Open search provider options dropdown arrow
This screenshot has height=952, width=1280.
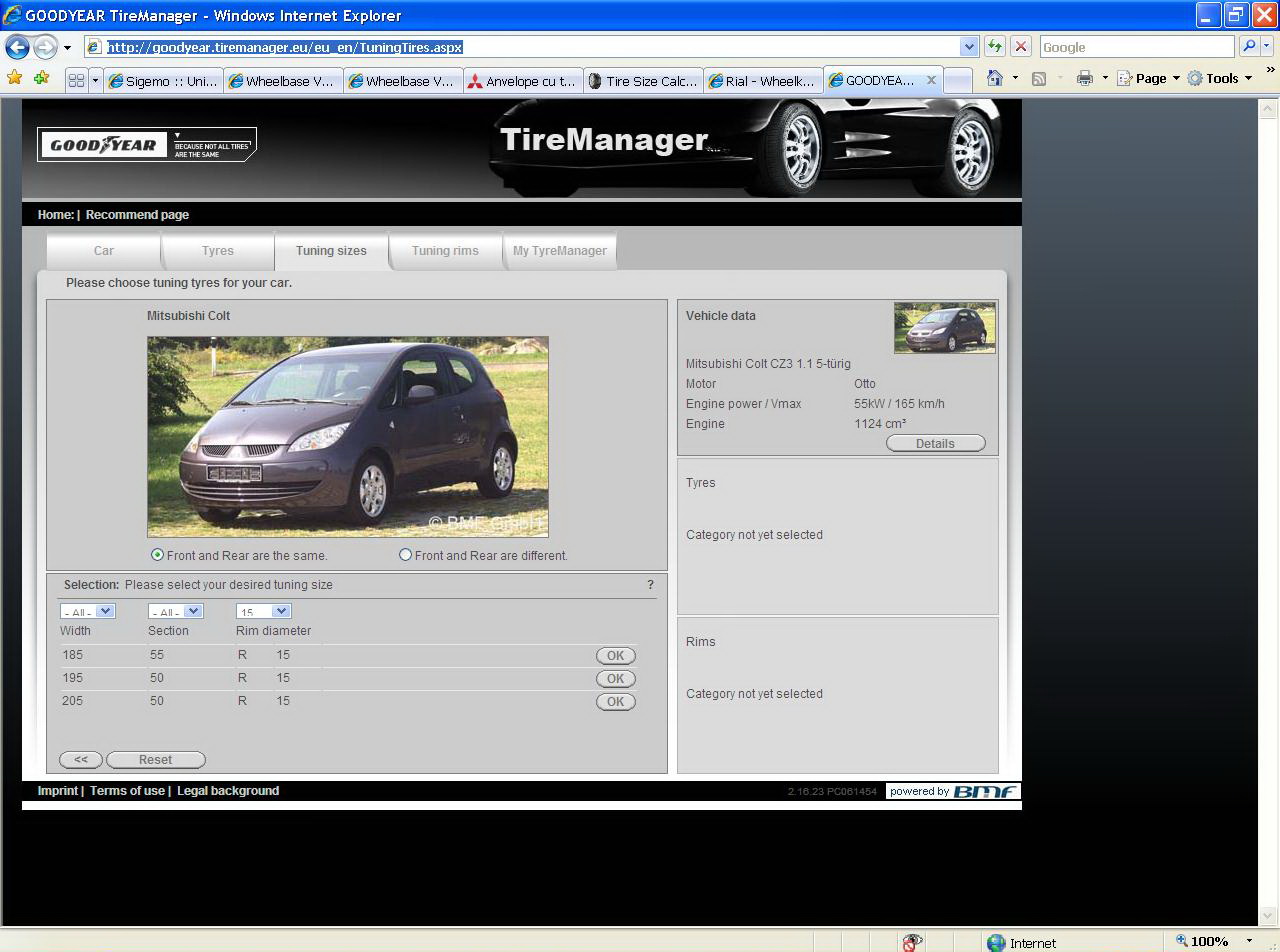tap(1267, 47)
